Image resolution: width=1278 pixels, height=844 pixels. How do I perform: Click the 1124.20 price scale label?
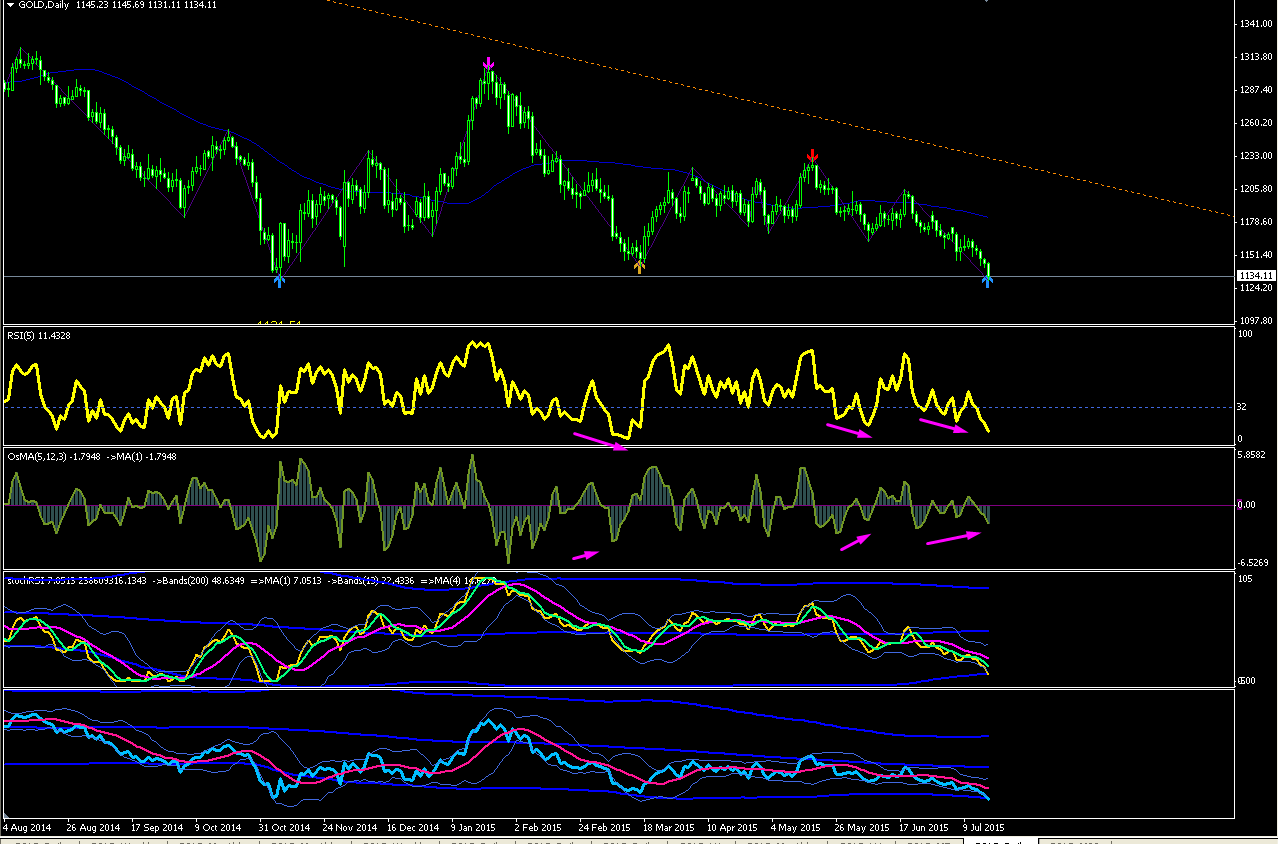(1255, 288)
